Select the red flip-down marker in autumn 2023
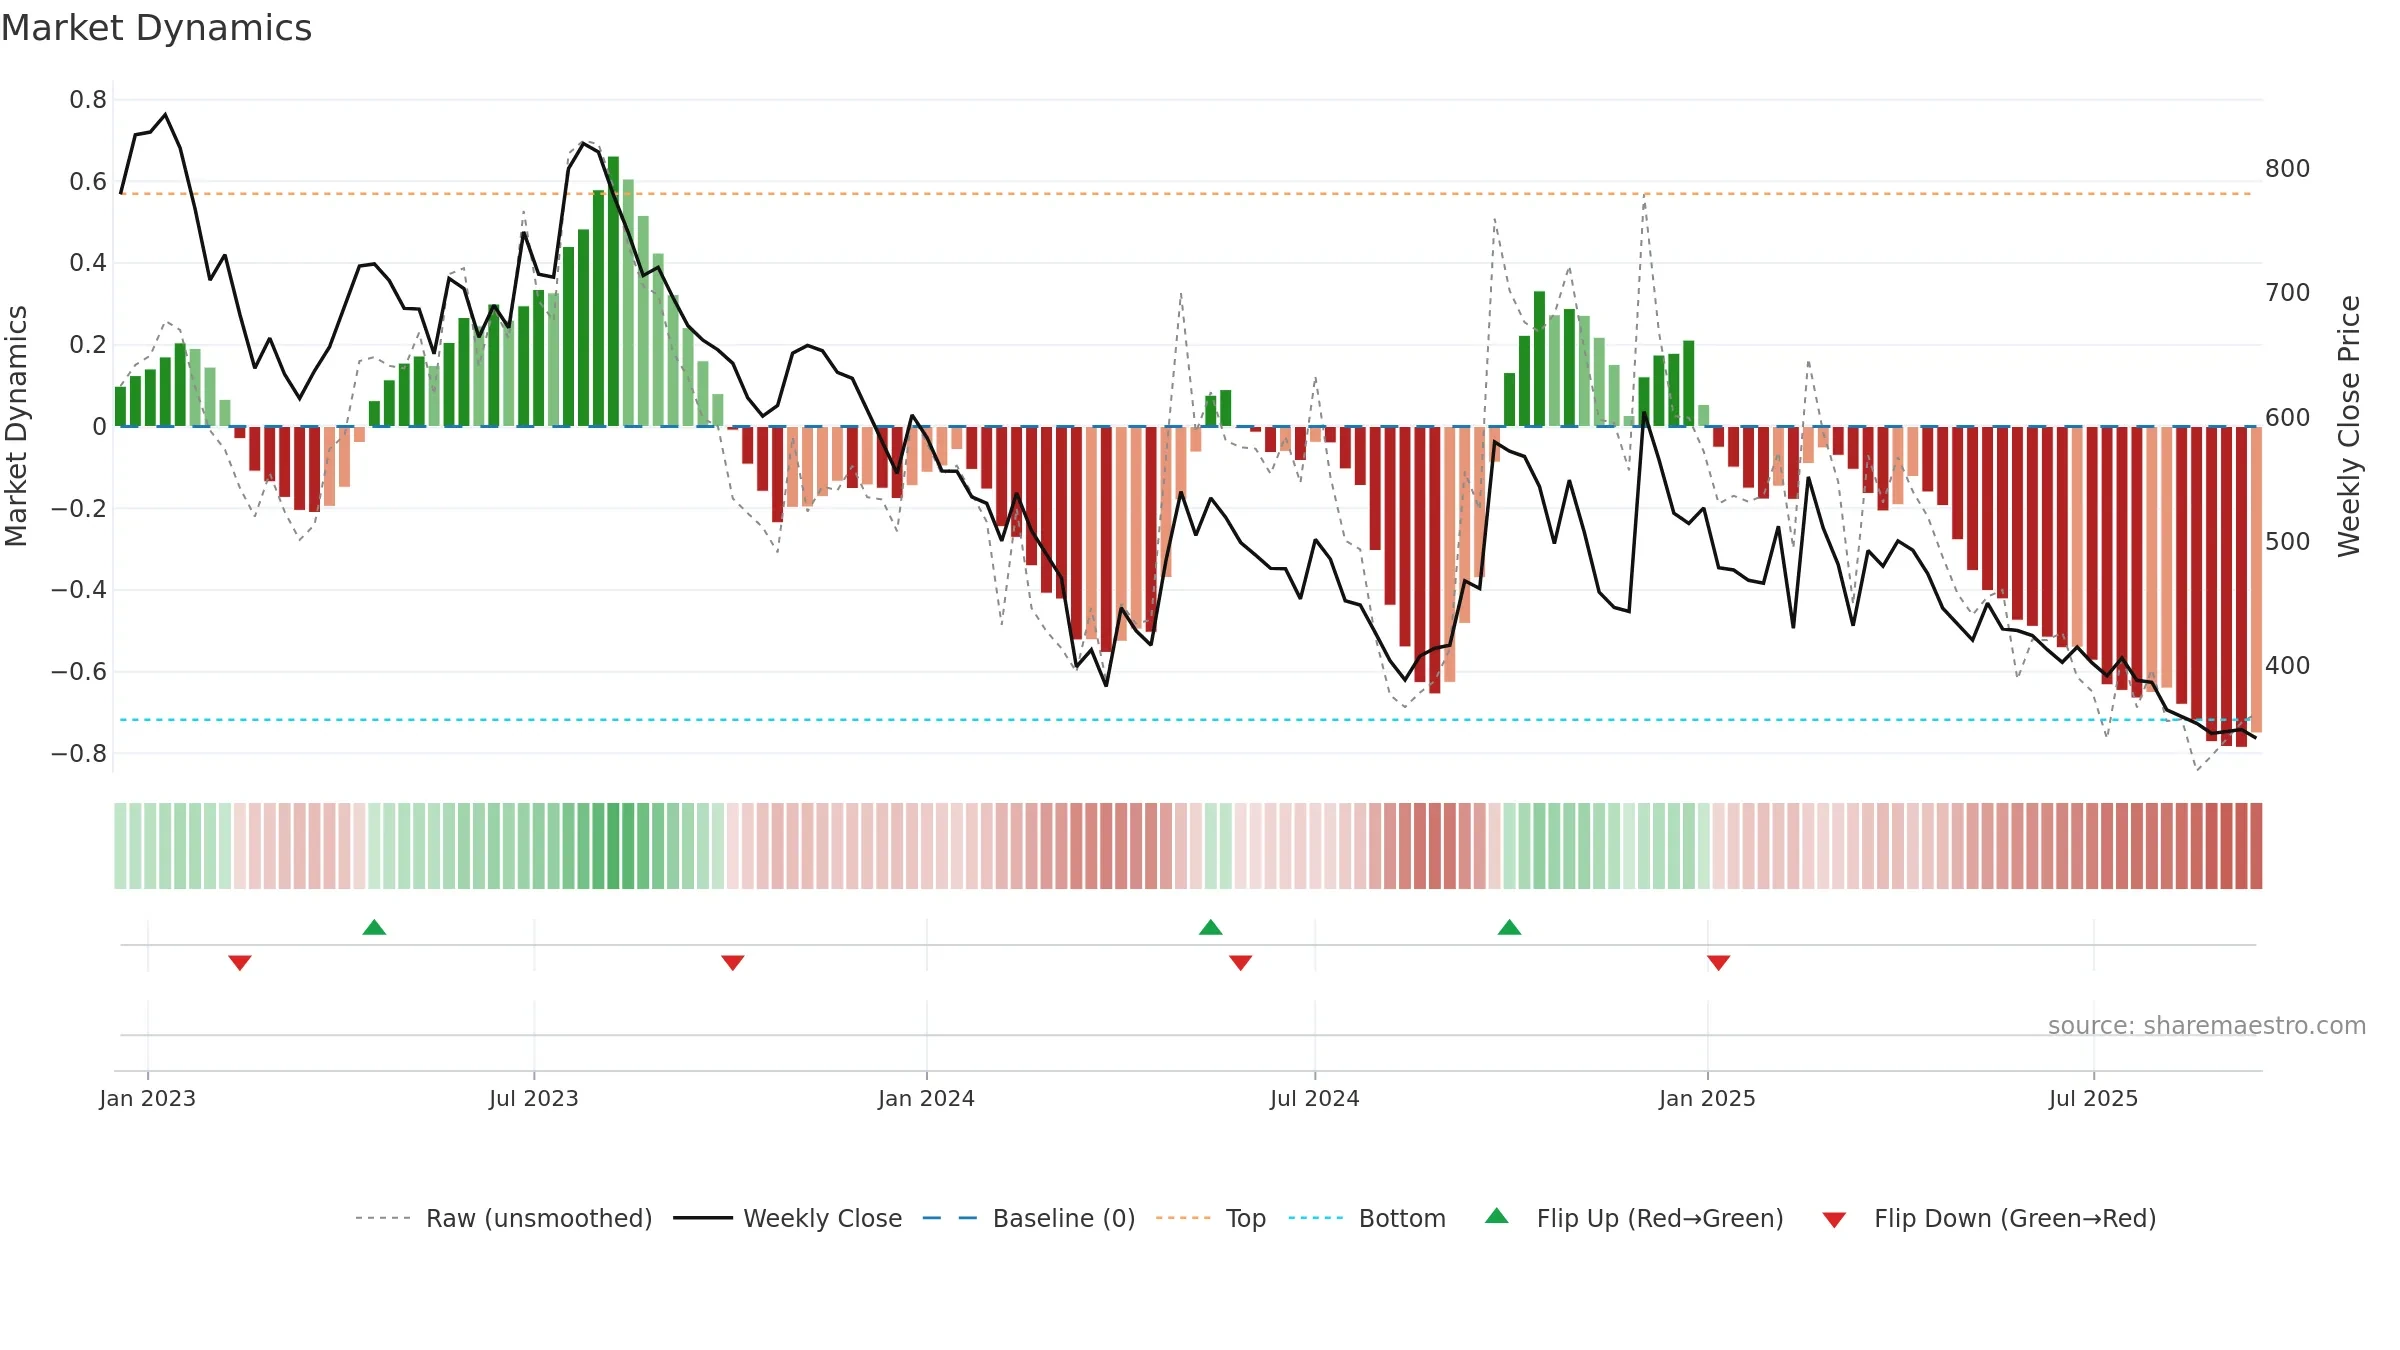Viewport: 2400px width, 1350px height. (x=733, y=962)
